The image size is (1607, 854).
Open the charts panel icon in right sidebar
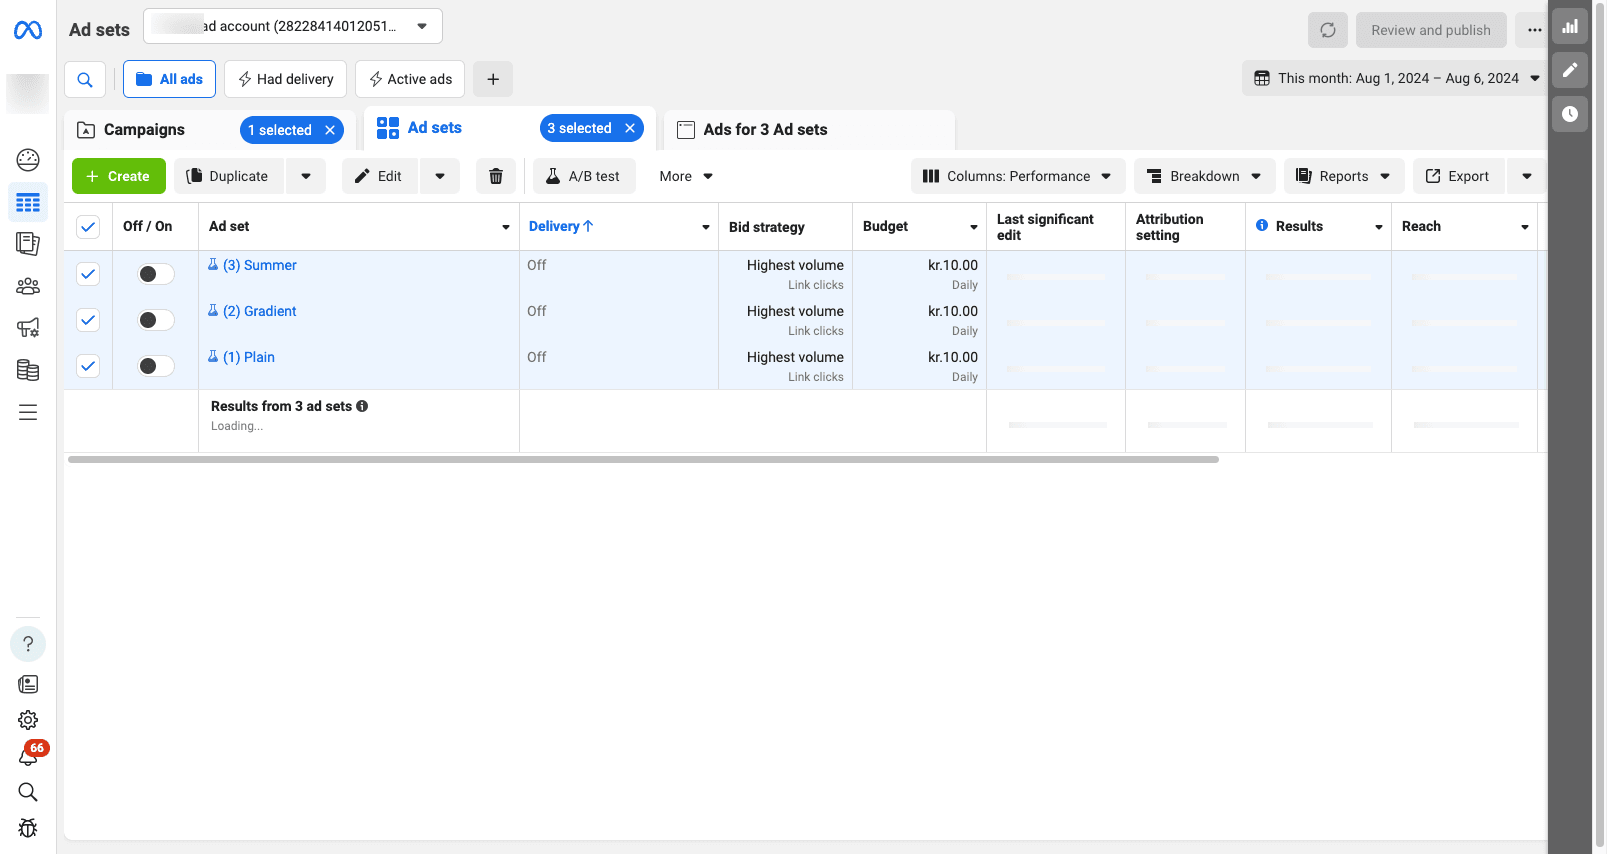1570,27
